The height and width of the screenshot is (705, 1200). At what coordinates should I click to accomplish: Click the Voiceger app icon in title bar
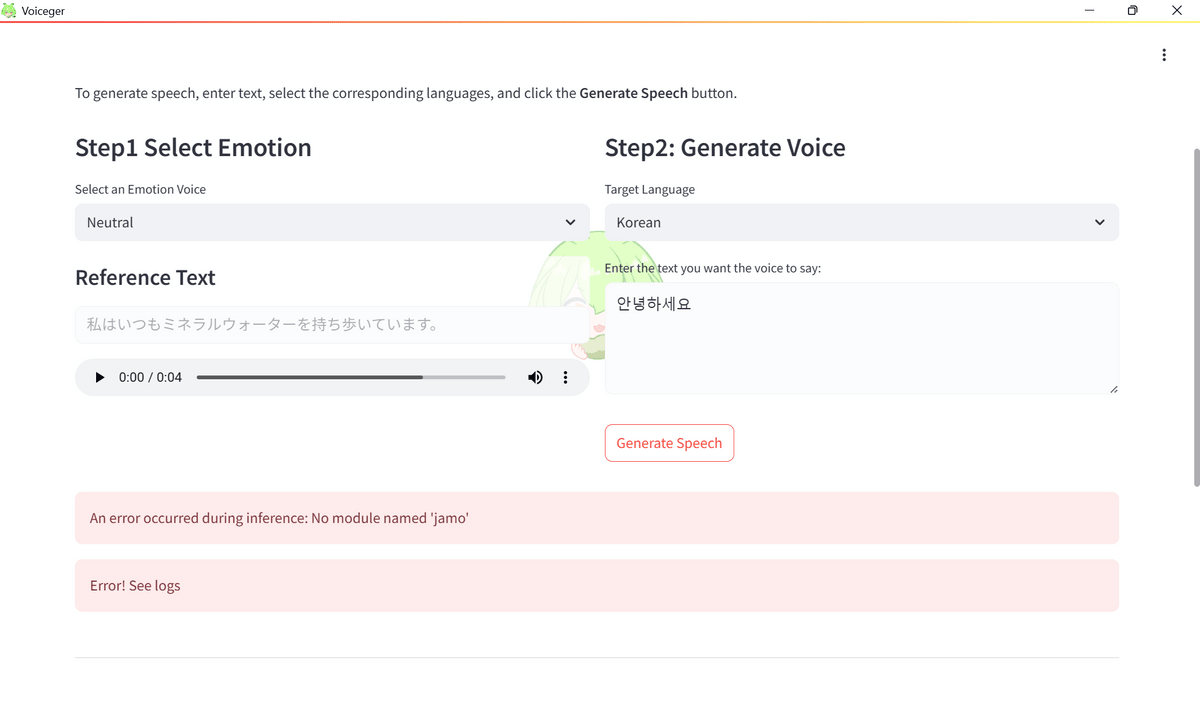[10, 11]
